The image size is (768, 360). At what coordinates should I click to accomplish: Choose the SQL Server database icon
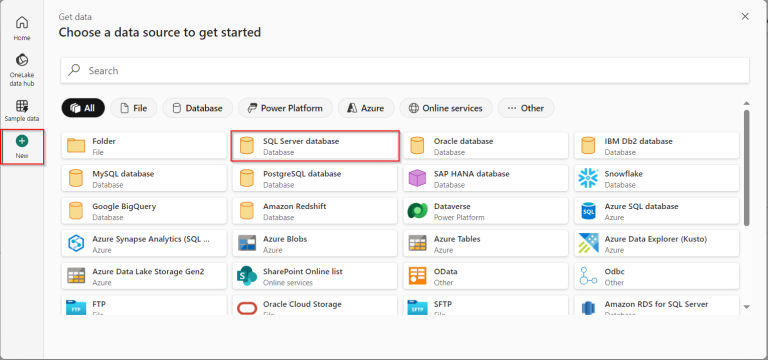247,146
